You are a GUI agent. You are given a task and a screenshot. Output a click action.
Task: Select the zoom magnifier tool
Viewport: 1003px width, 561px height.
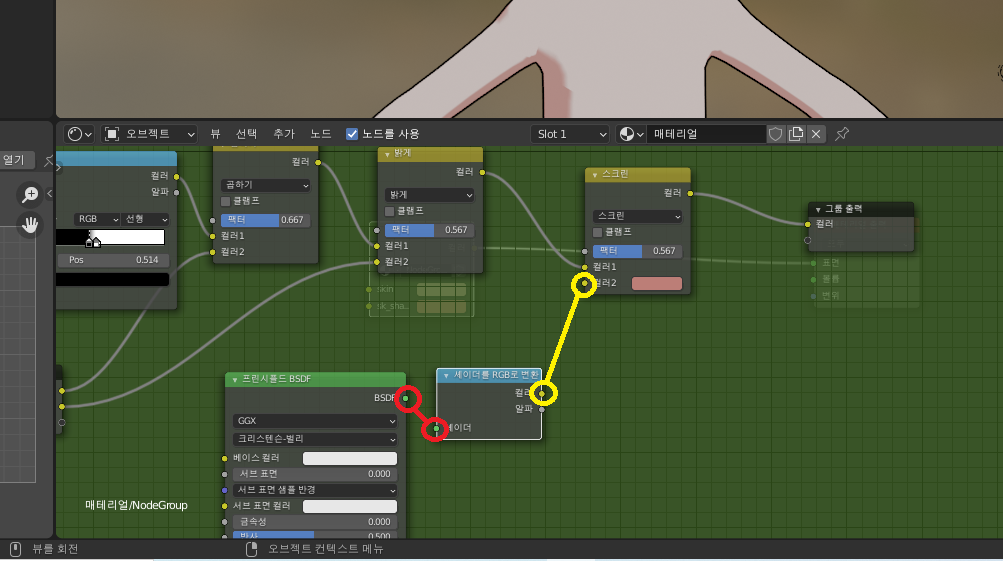pos(29,194)
